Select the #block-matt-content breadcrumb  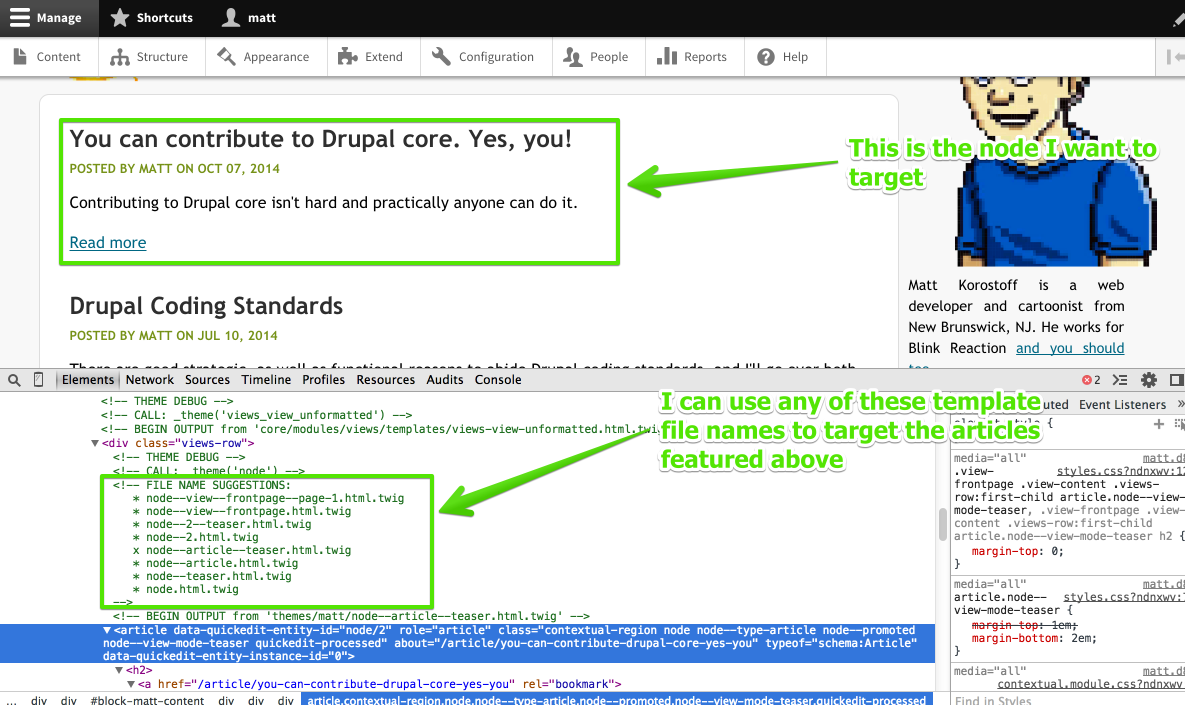click(x=147, y=700)
